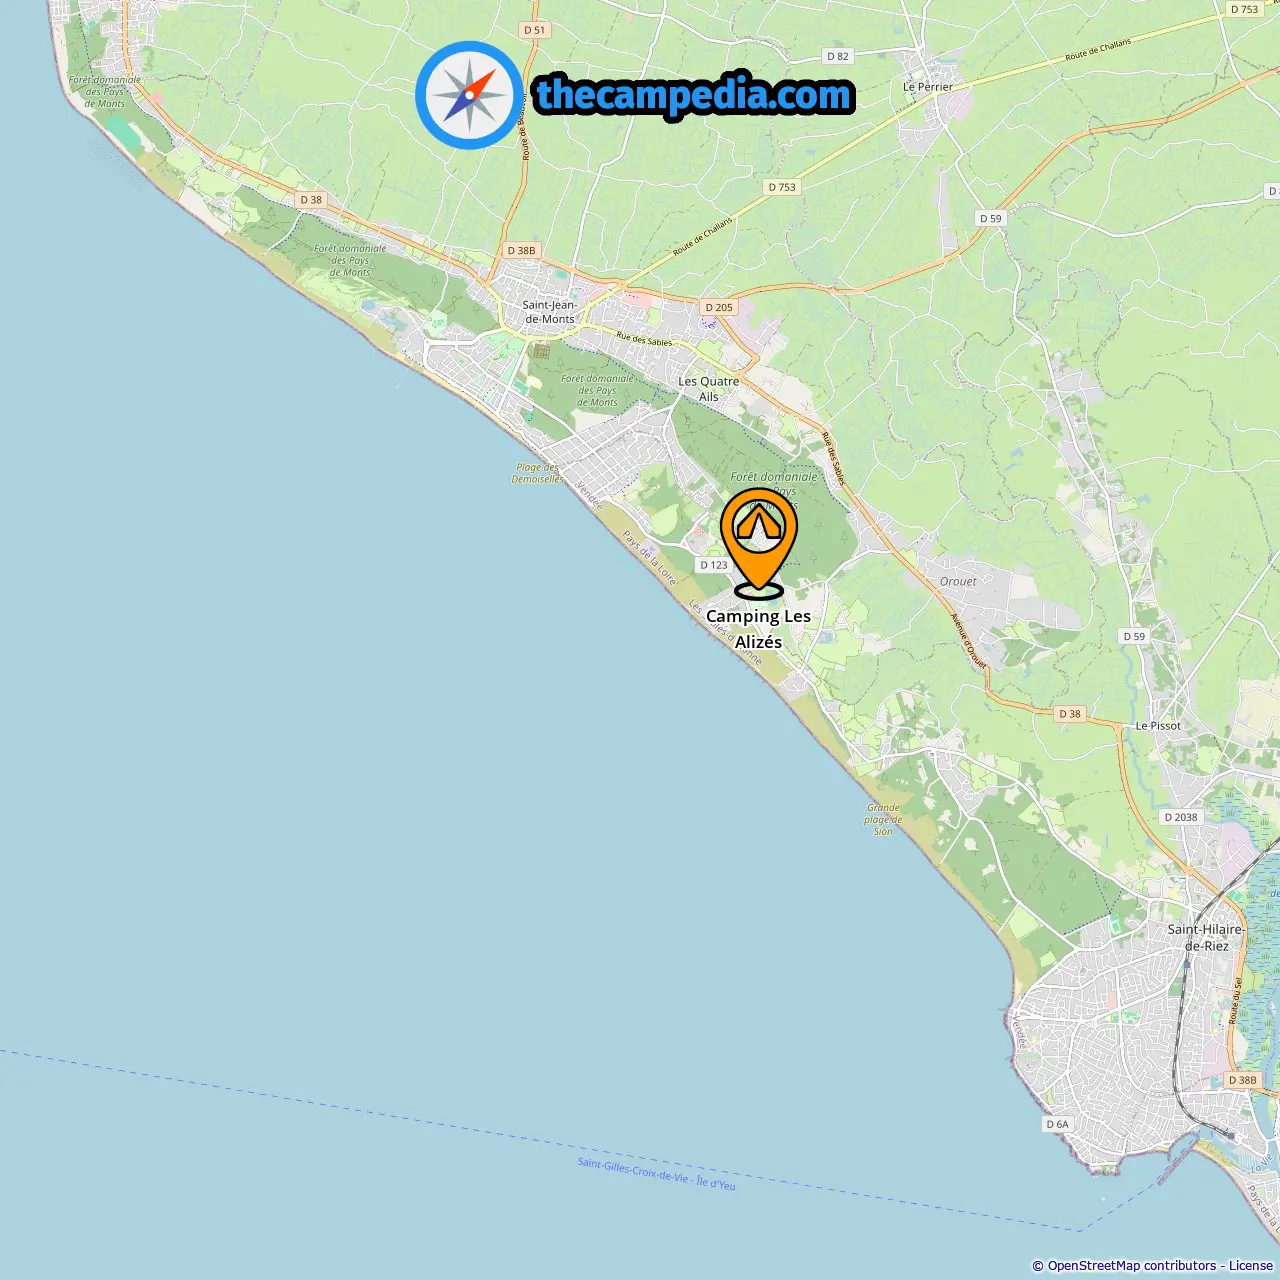Click the Grande plage de Sion label
Viewport: 1280px width, 1280px height.
883,819
